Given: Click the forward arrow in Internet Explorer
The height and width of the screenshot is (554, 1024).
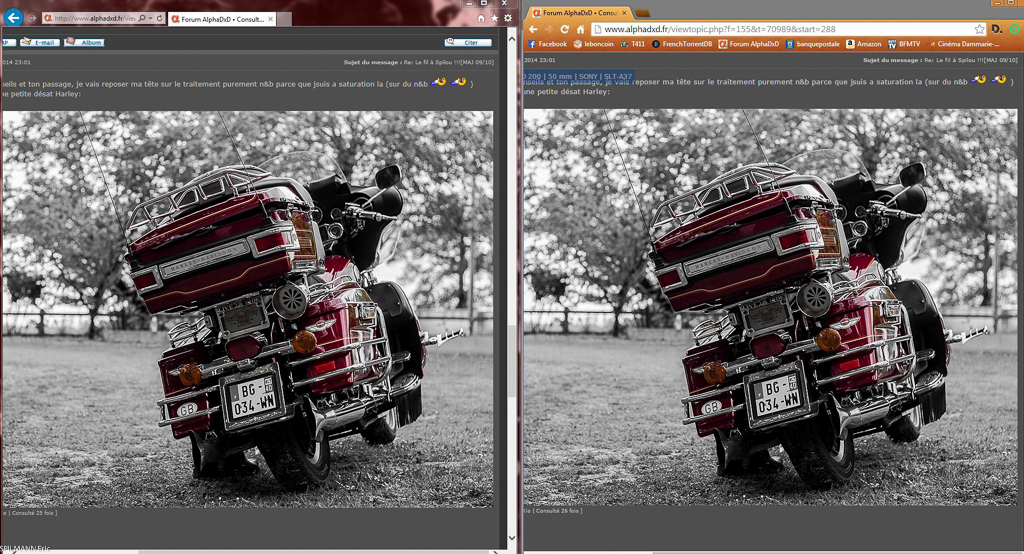Looking at the screenshot, I should pos(31,18).
